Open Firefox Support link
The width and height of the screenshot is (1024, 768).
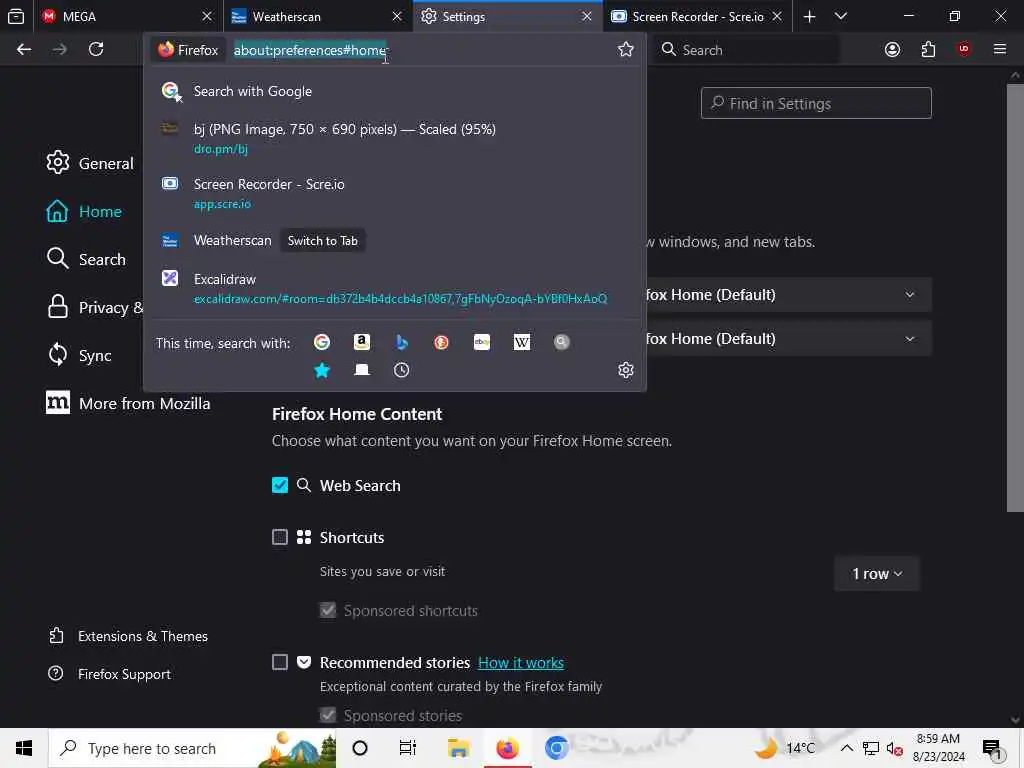110,674
